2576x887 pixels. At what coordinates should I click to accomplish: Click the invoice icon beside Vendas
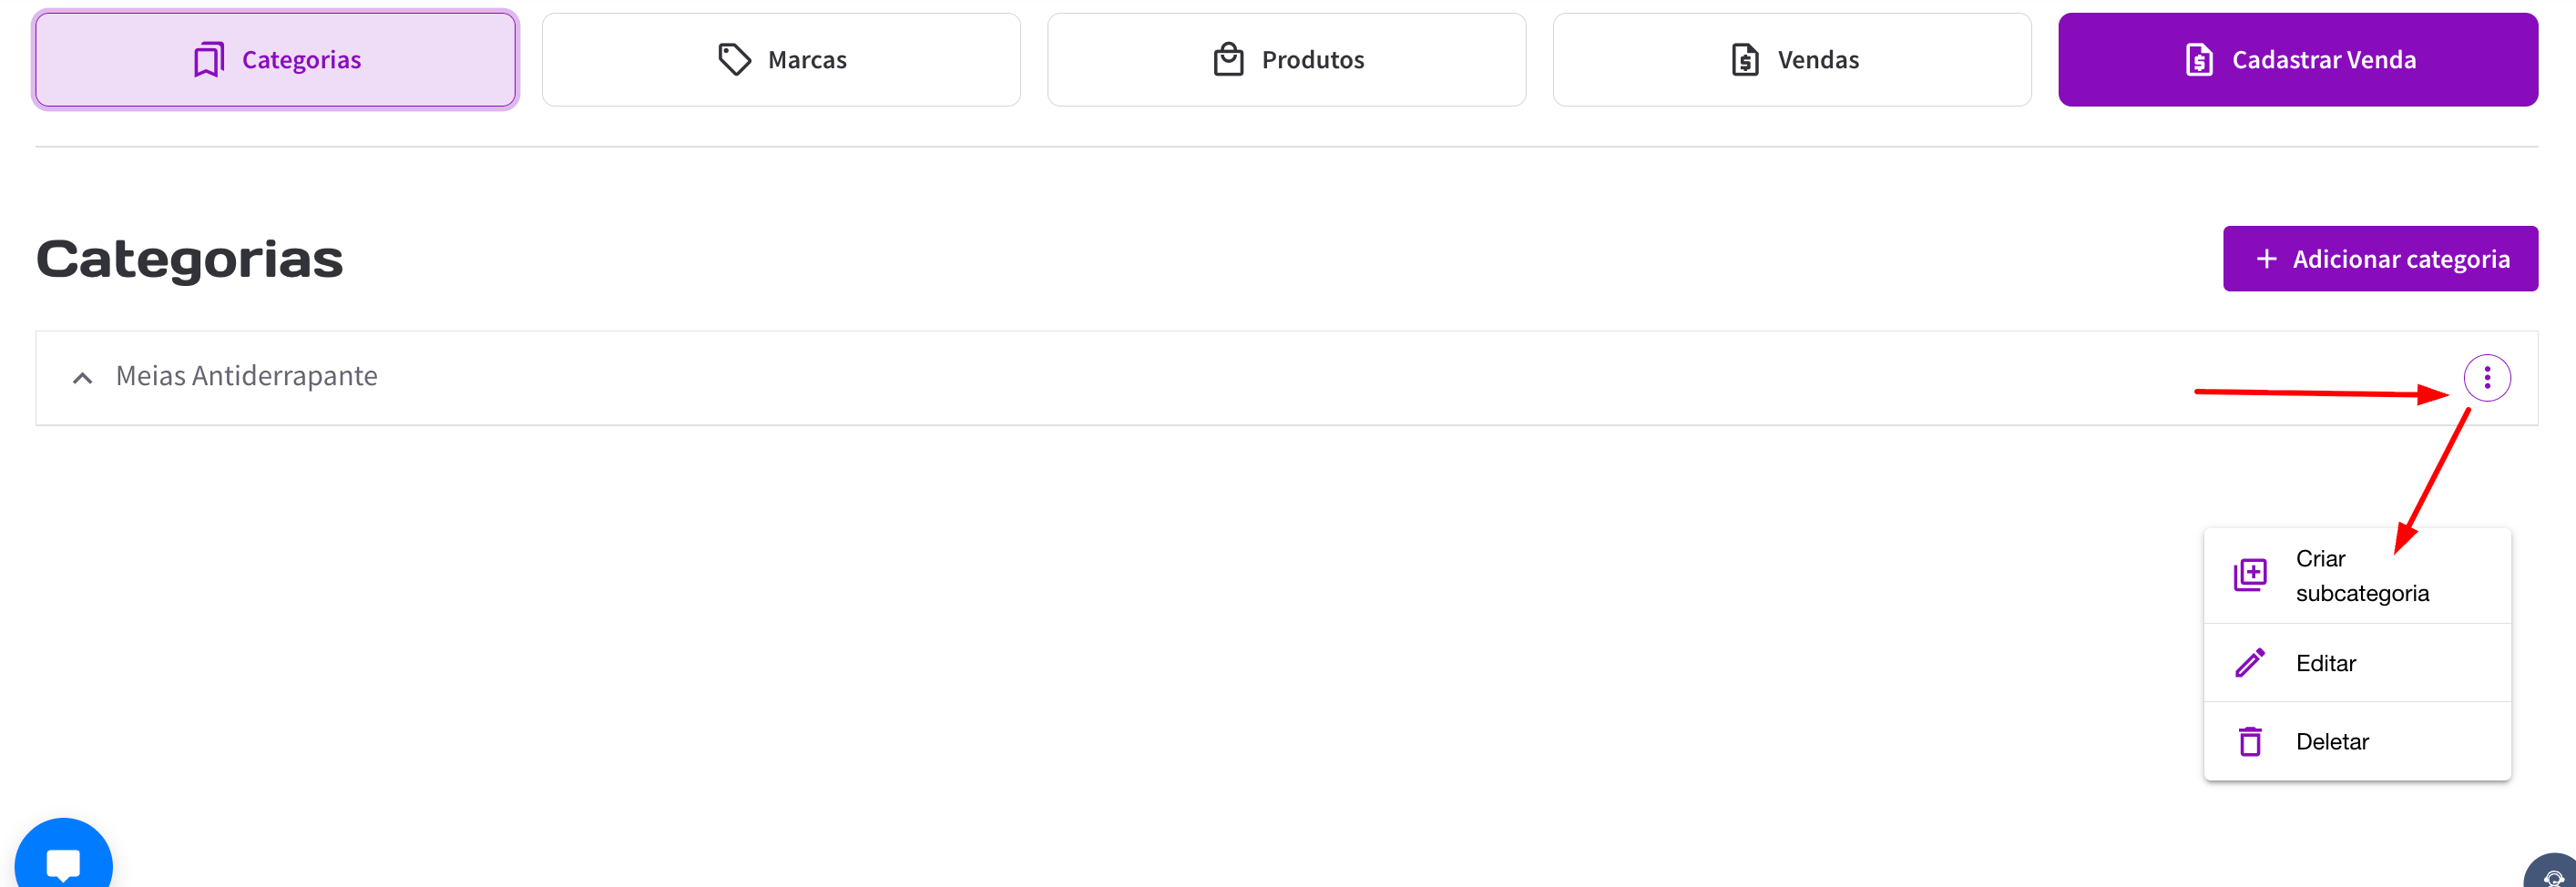(x=1745, y=60)
